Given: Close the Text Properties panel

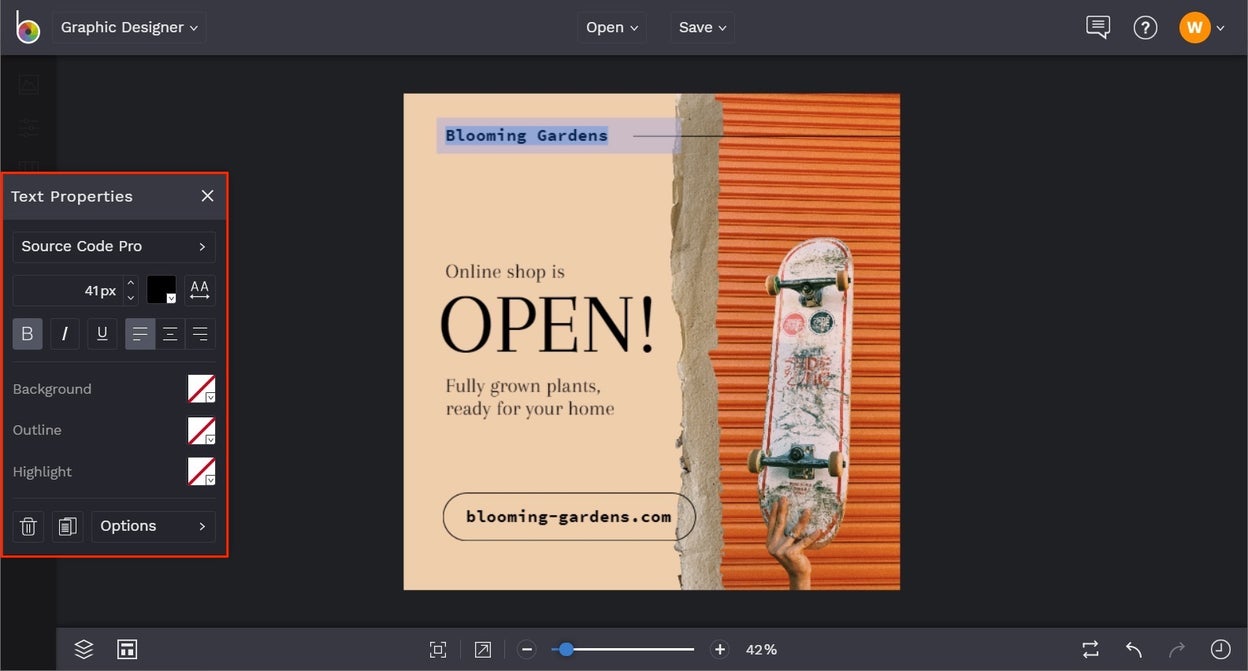Looking at the screenshot, I should pyautogui.click(x=207, y=196).
